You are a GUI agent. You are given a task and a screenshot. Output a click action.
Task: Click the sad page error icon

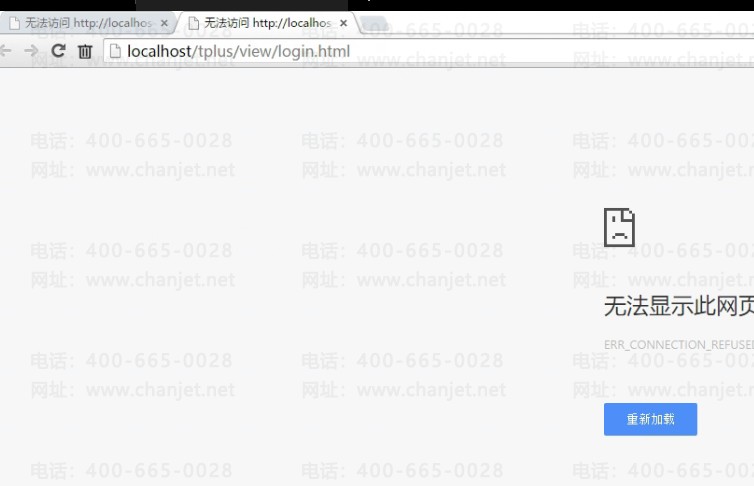(x=619, y=228)
